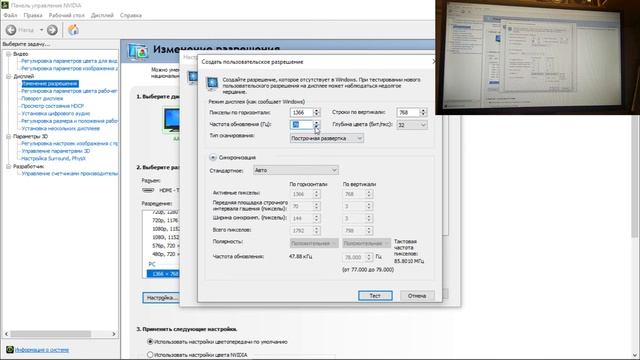Viewport: 640px width, 360px height.
Task: Click the header icon beside Изменение разрешения
Action: [x=138, y=51]
